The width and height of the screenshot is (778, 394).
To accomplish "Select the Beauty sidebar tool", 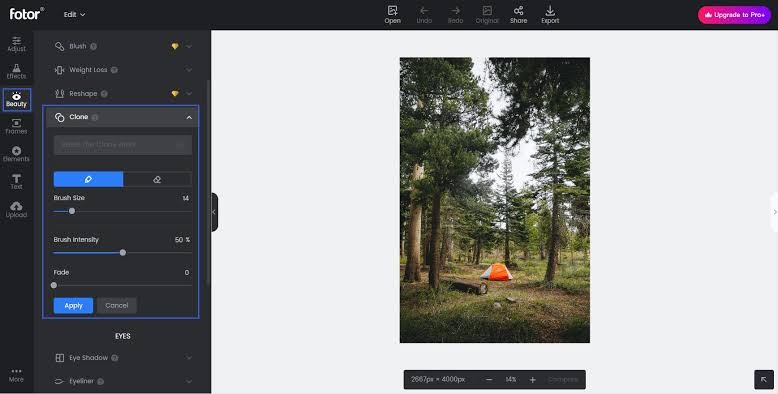I will [x=16, y=100].
